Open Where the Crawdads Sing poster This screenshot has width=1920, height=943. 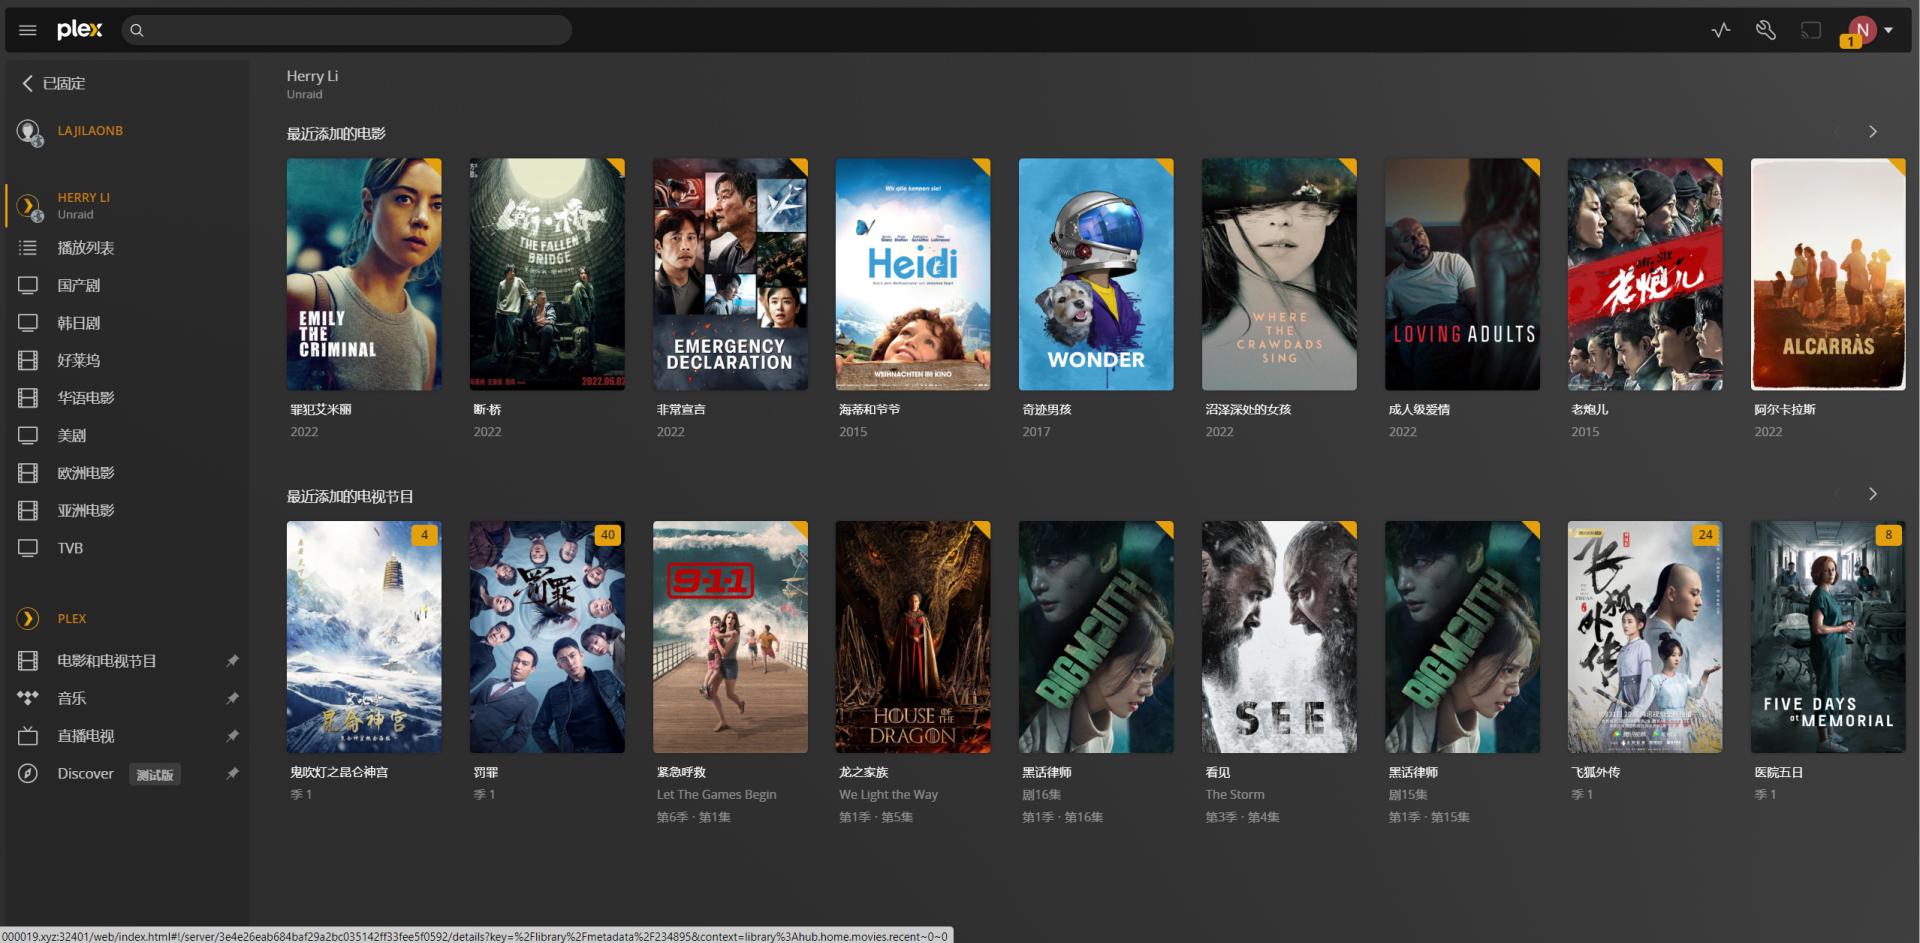pos(1279,274)
